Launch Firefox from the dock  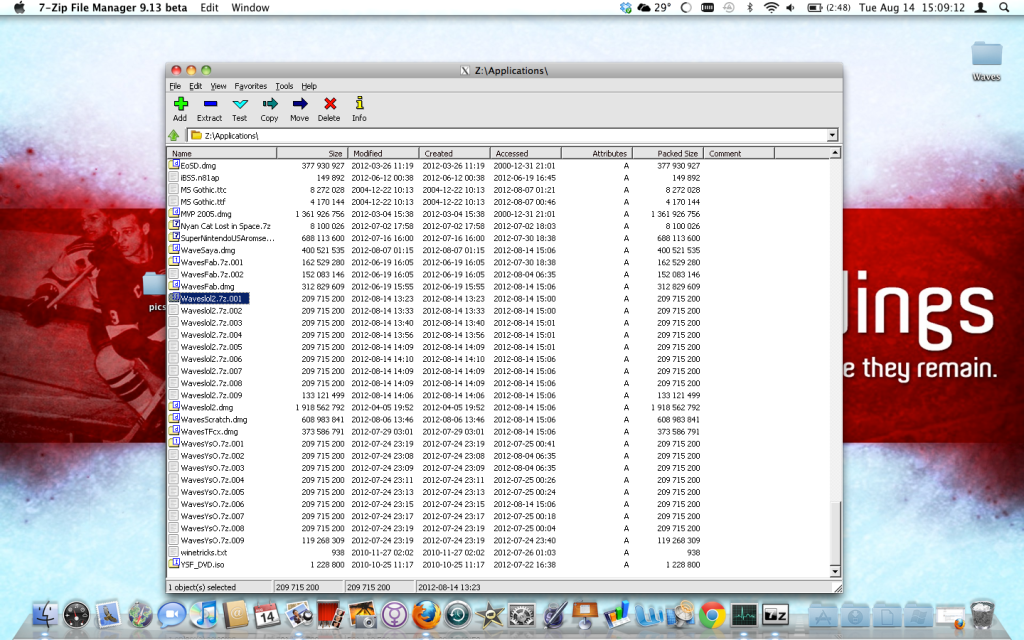(x=425, y=615)
